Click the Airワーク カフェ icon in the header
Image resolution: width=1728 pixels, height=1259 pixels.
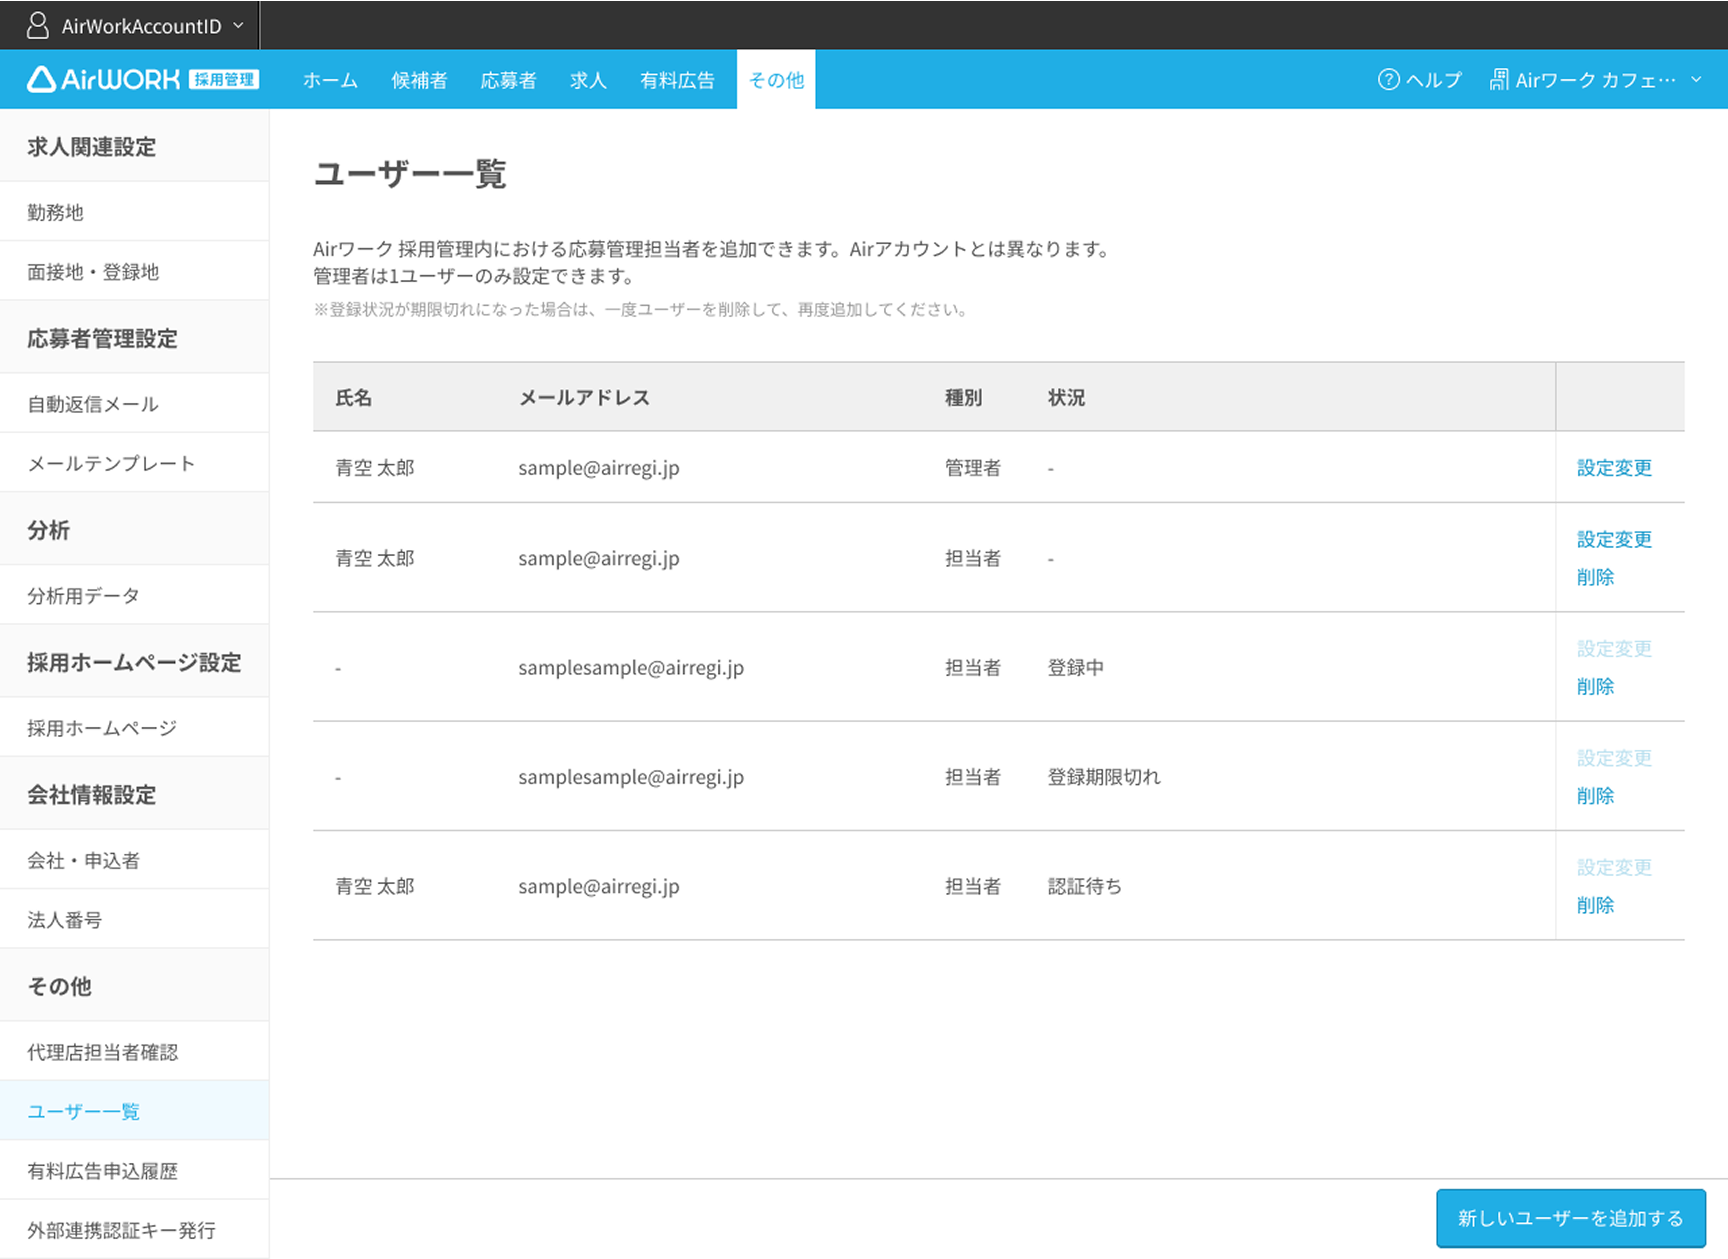[1499, 79]
